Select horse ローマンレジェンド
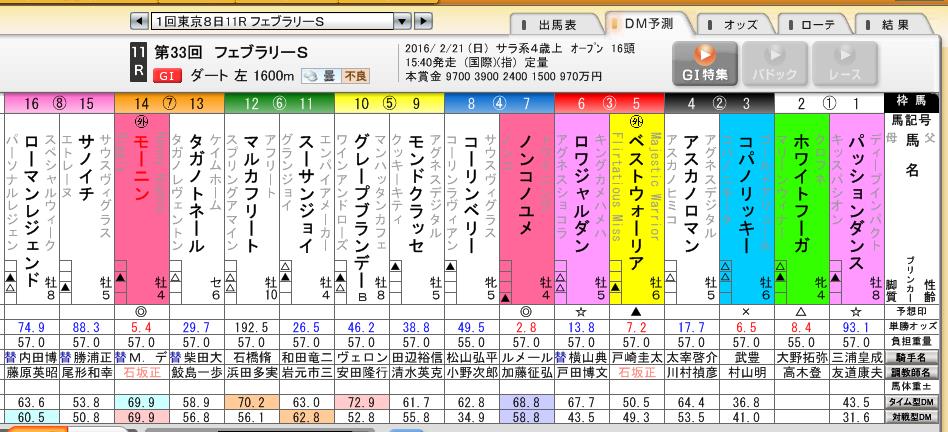948x432 pixels. 31,209
